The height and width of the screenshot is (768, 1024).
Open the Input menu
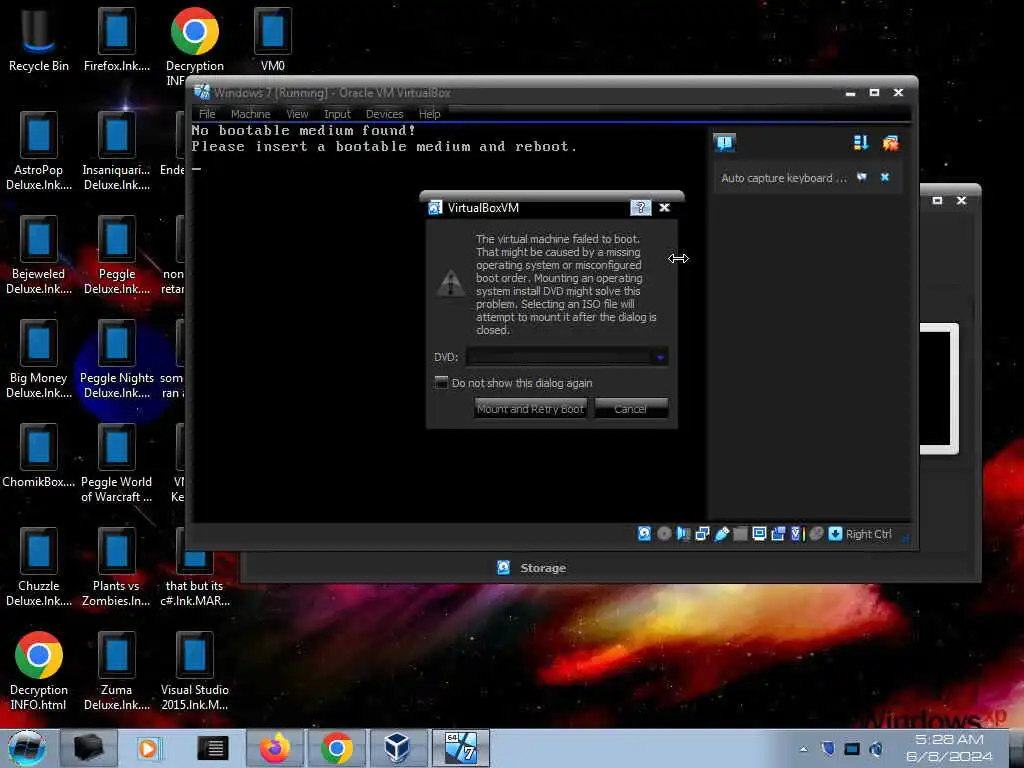click(x=337, y=114)
